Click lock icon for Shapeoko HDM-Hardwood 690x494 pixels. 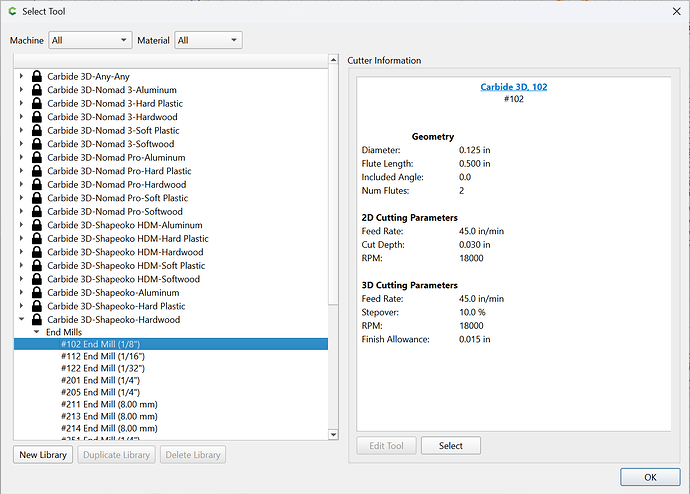37,252
